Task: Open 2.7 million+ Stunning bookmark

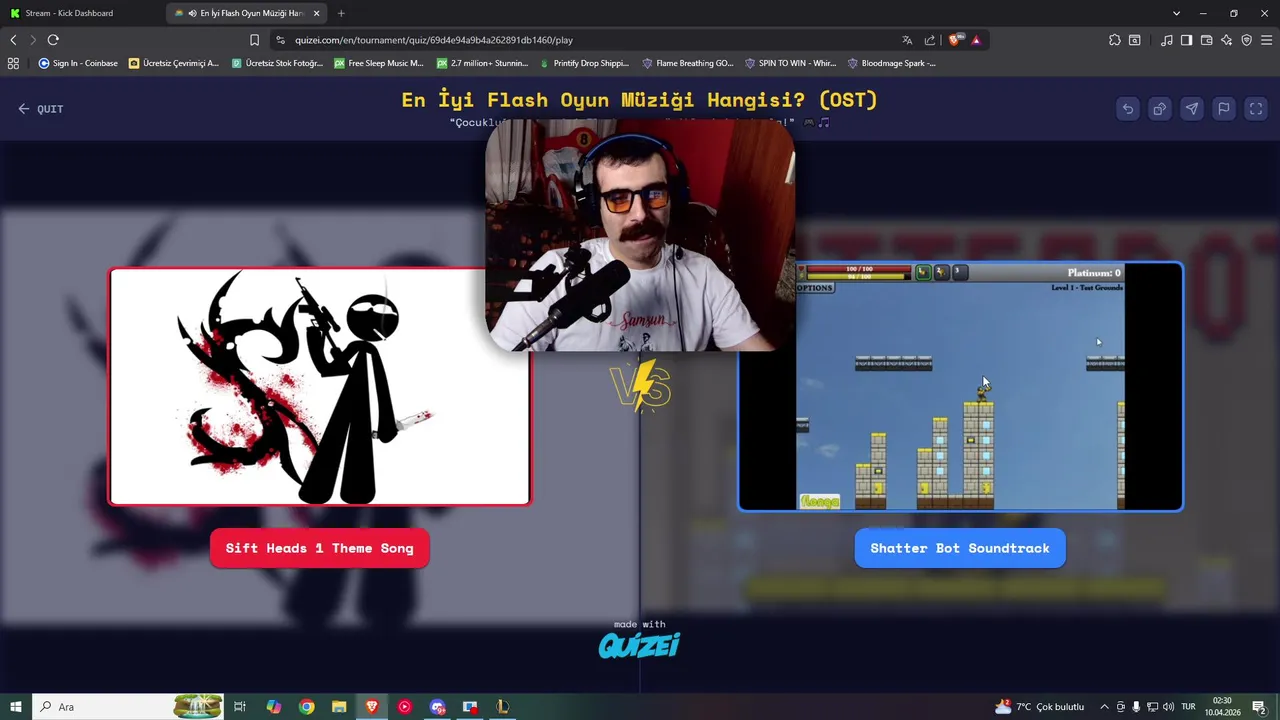Action: [x=482, y=63]
